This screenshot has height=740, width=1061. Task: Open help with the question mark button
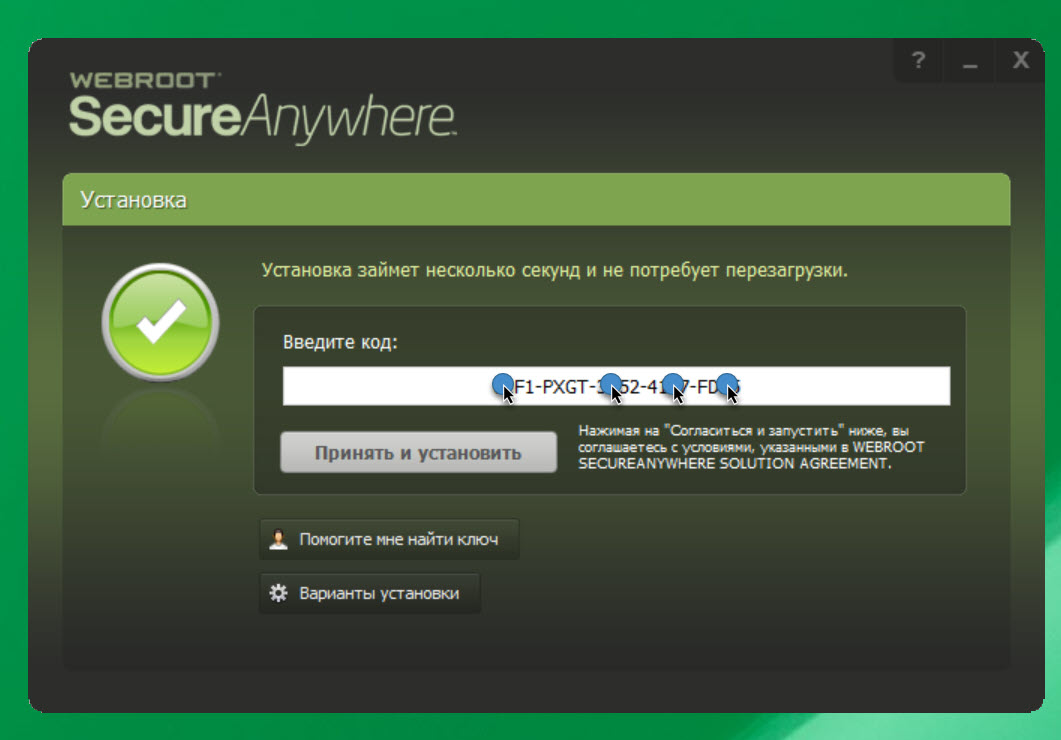coord(918,61)
